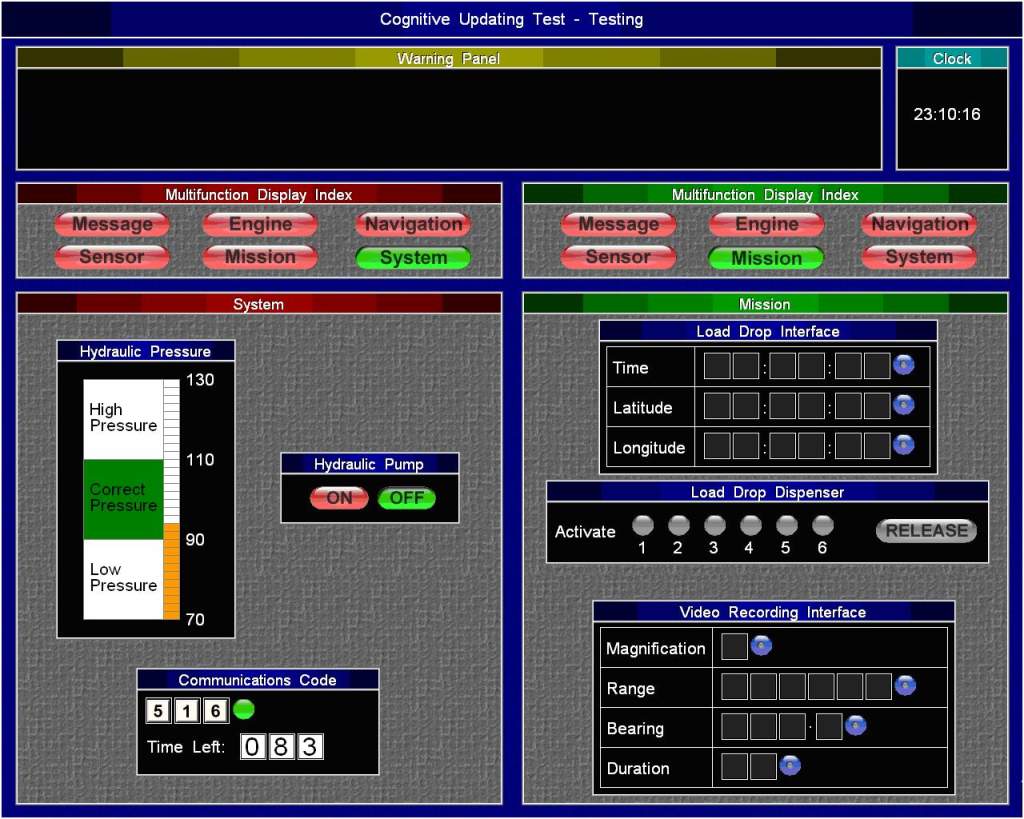Image resolution: width=1024 pixels, height=819 pixels.
Task: Click the first Range digit input box
Action: (735, 686)
